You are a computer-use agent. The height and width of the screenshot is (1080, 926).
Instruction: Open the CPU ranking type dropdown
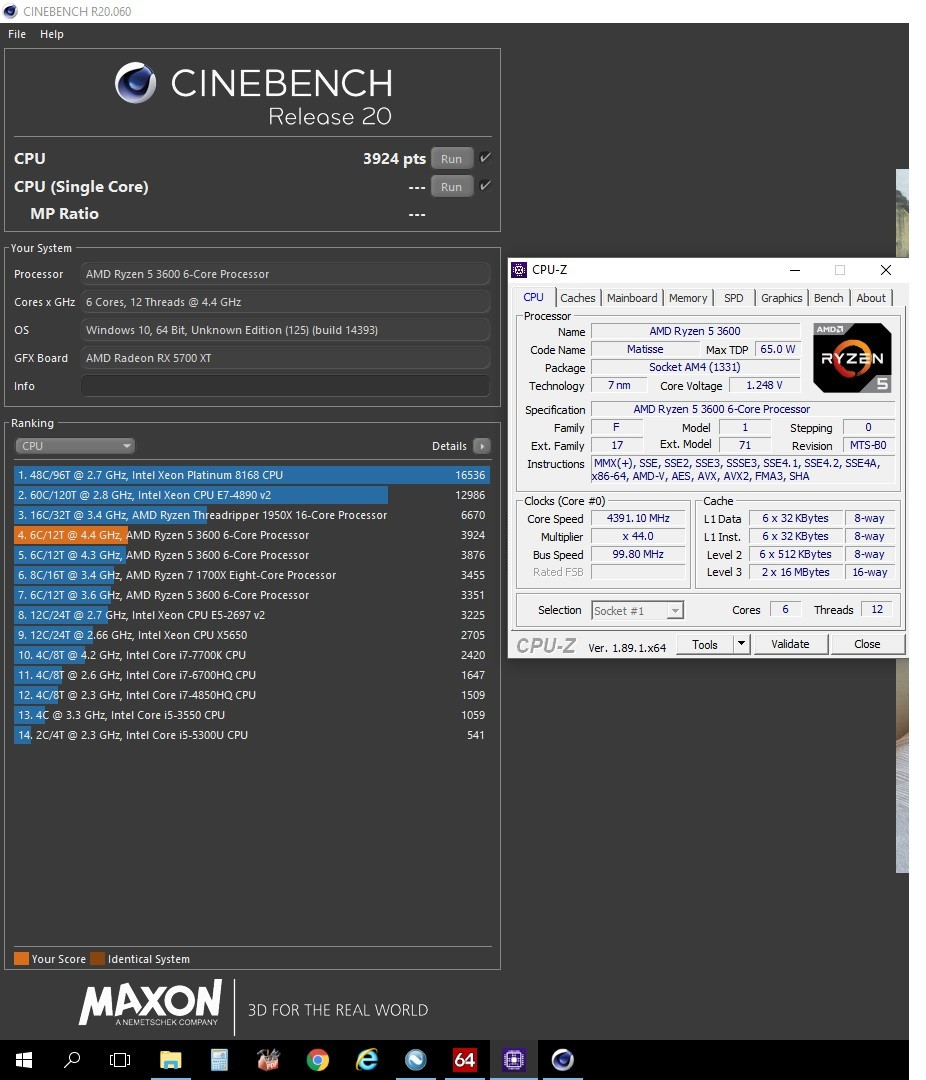(74, 446)
